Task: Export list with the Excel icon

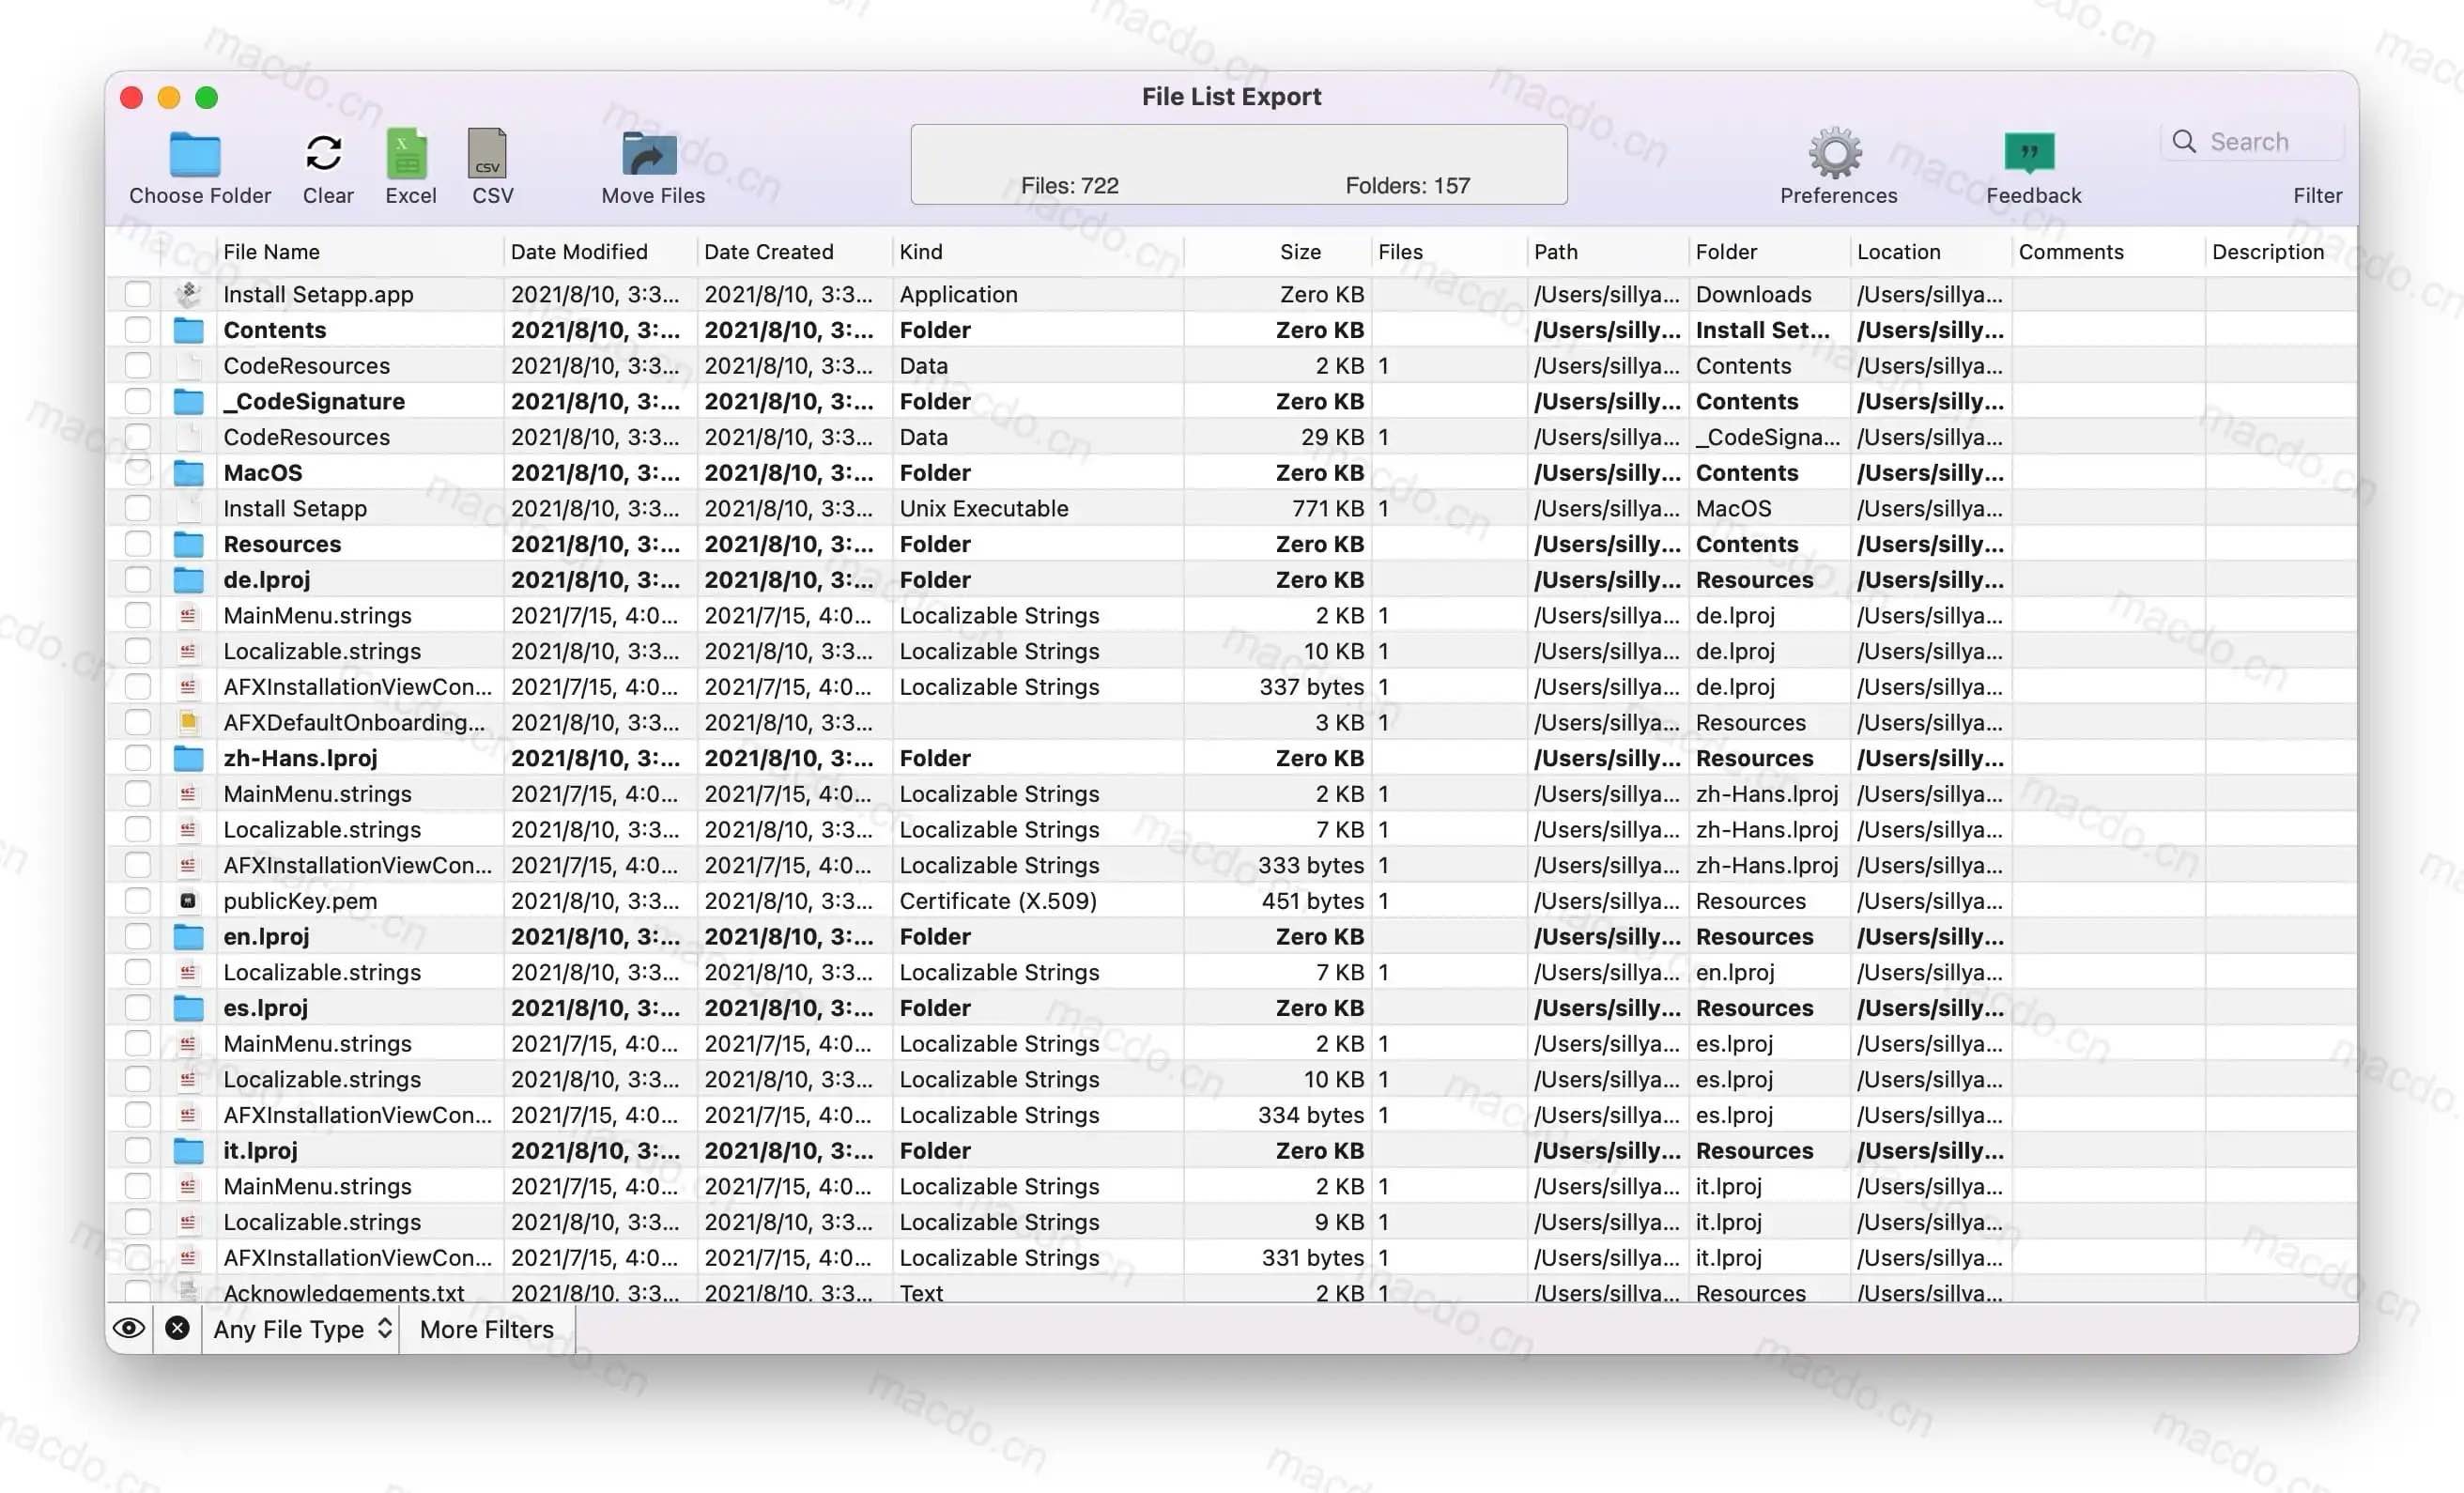Action: click(407, 154)
